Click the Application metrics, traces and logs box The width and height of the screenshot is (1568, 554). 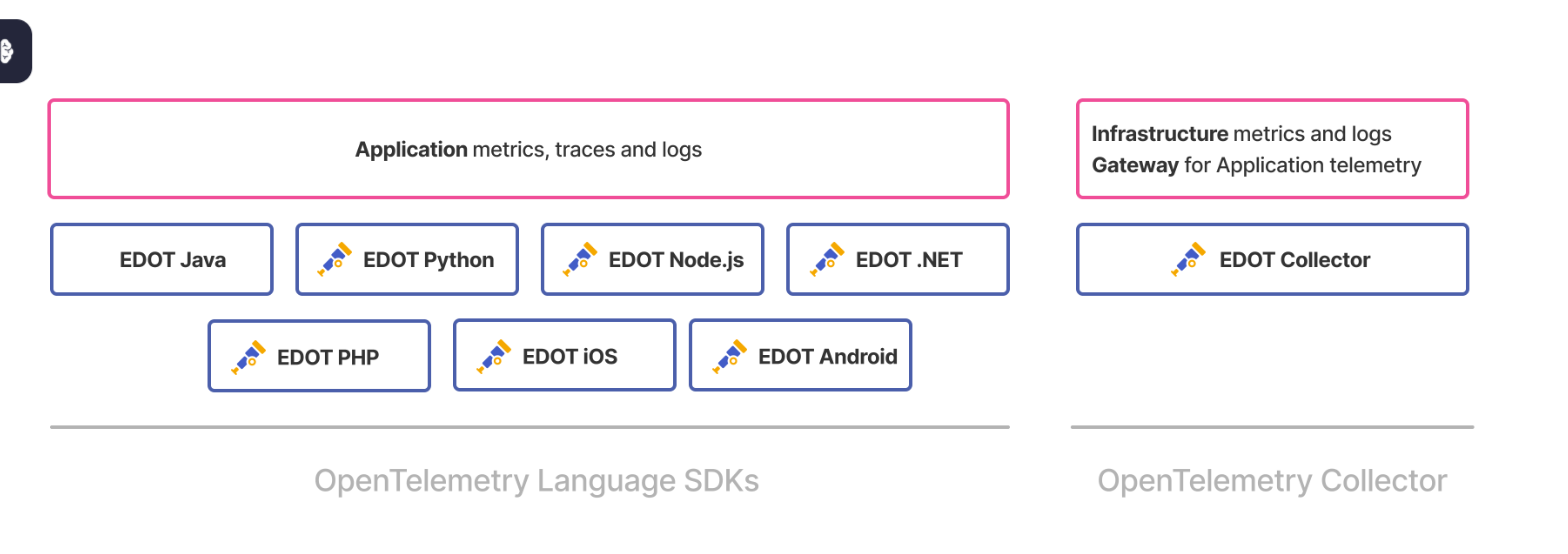(x=529, y=149)
